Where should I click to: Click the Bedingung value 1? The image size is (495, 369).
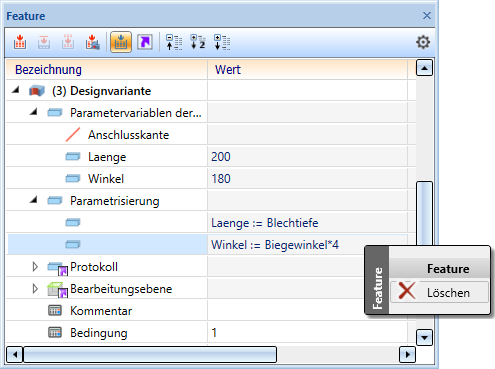pos(214,333)
